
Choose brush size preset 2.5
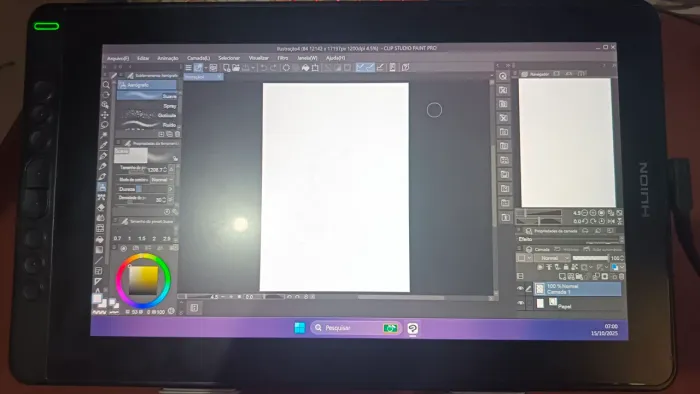click(167, 239)
